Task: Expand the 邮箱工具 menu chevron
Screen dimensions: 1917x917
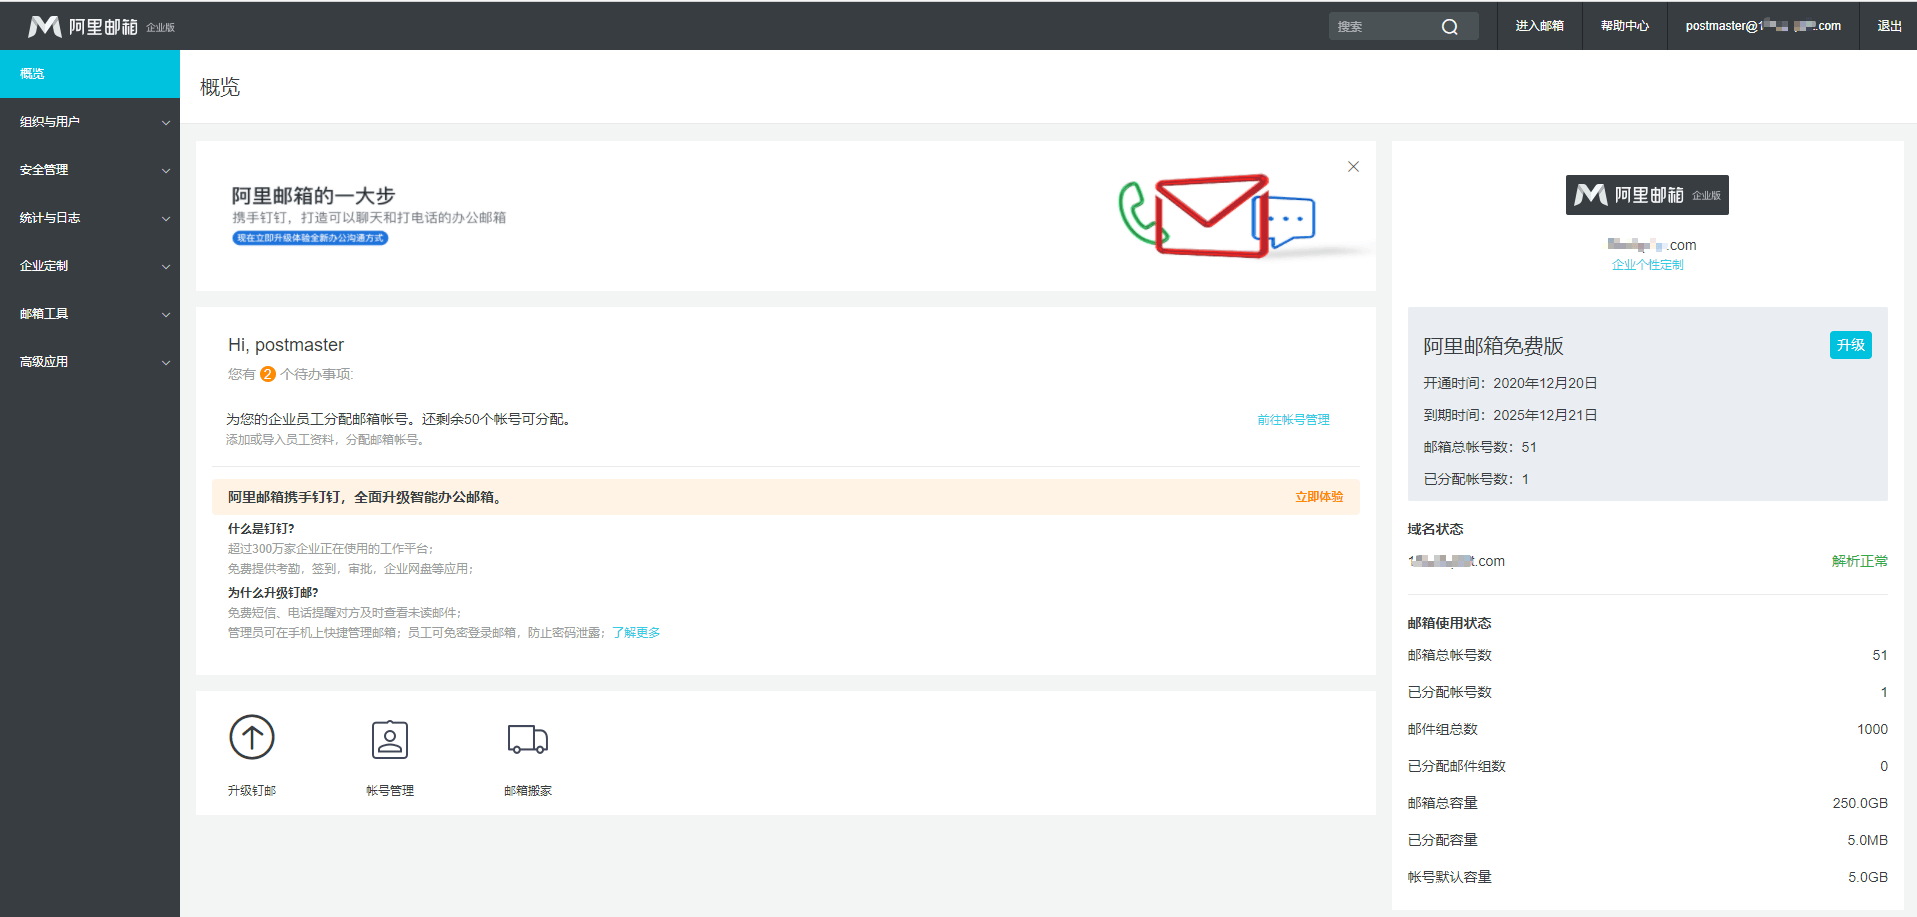Action: point(166,315)
